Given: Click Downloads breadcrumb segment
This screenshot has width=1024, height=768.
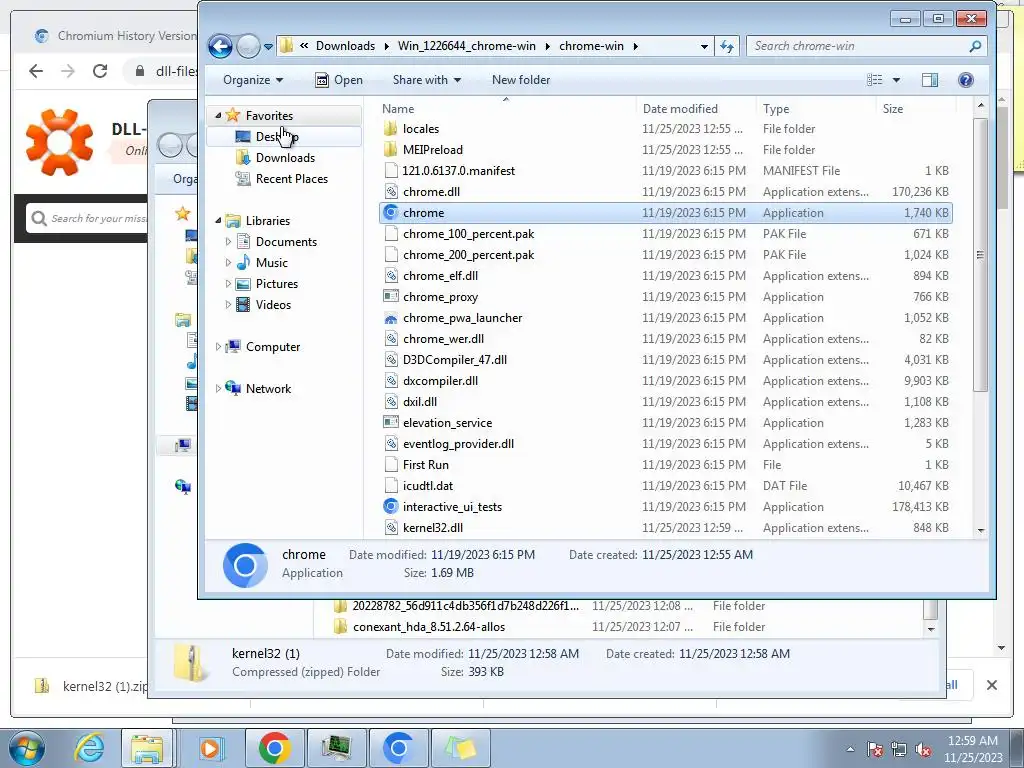Looking at the screenshot, I should click(x=345, y=46).
